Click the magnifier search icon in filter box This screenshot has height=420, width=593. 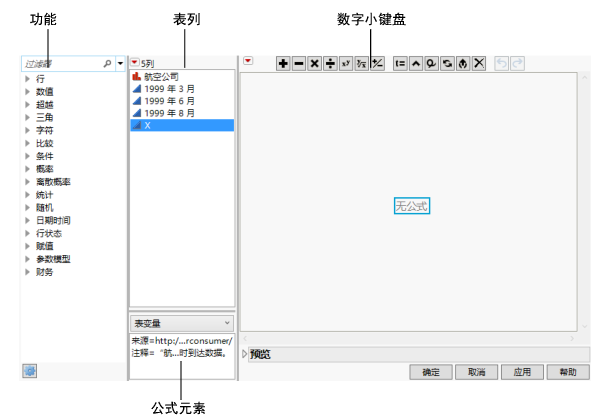click(x=107, y=64)
